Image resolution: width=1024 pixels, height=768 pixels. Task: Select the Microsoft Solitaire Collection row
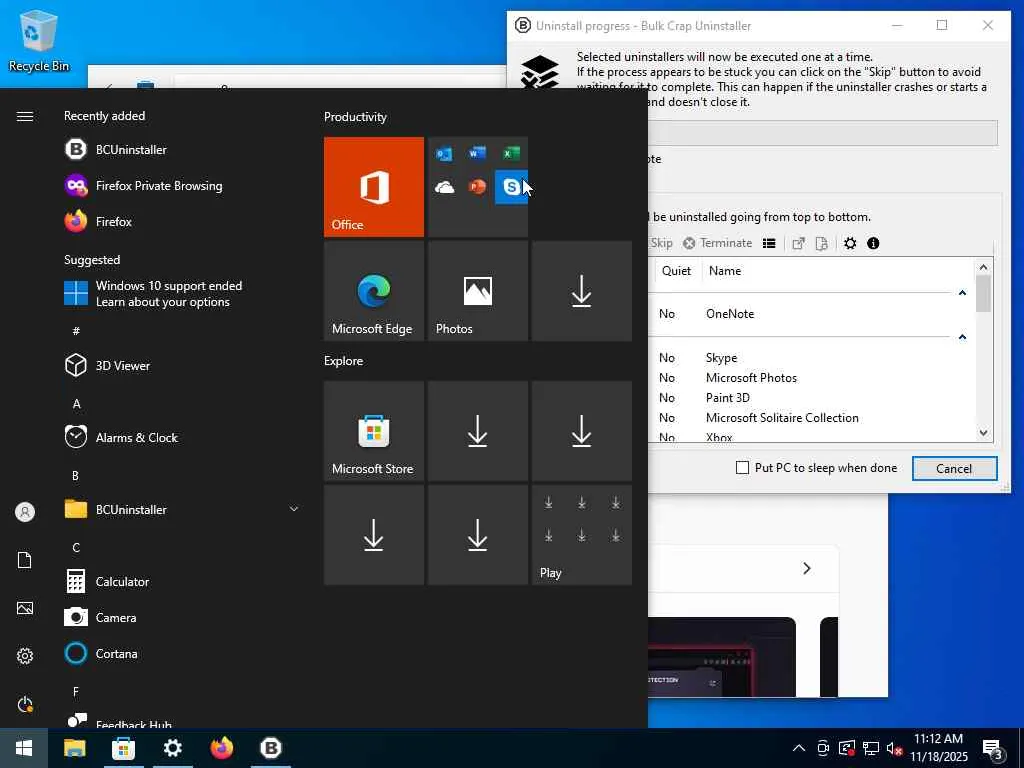coord(810,418)
